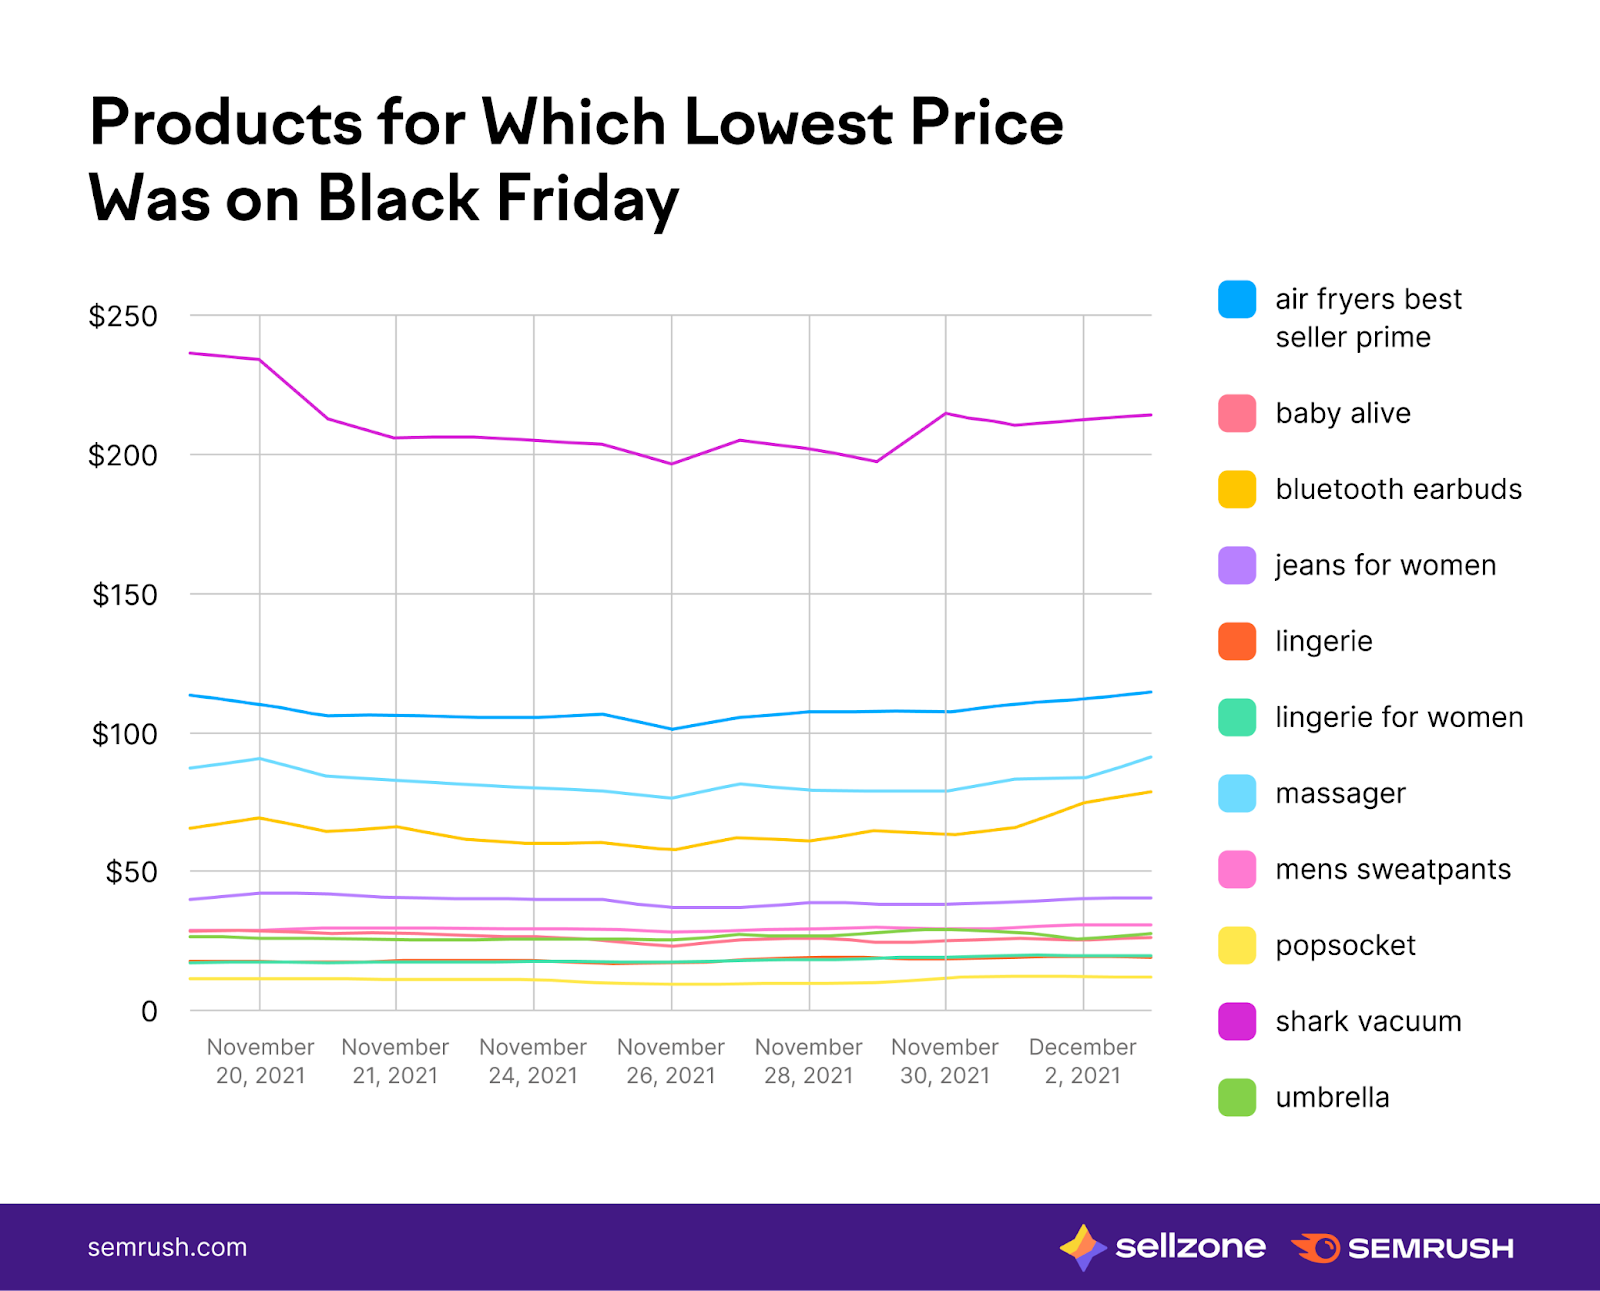Click the air fryers blue legend swatch
This screenshot has height=1291, width=1600.
(x=1237, y=300)
